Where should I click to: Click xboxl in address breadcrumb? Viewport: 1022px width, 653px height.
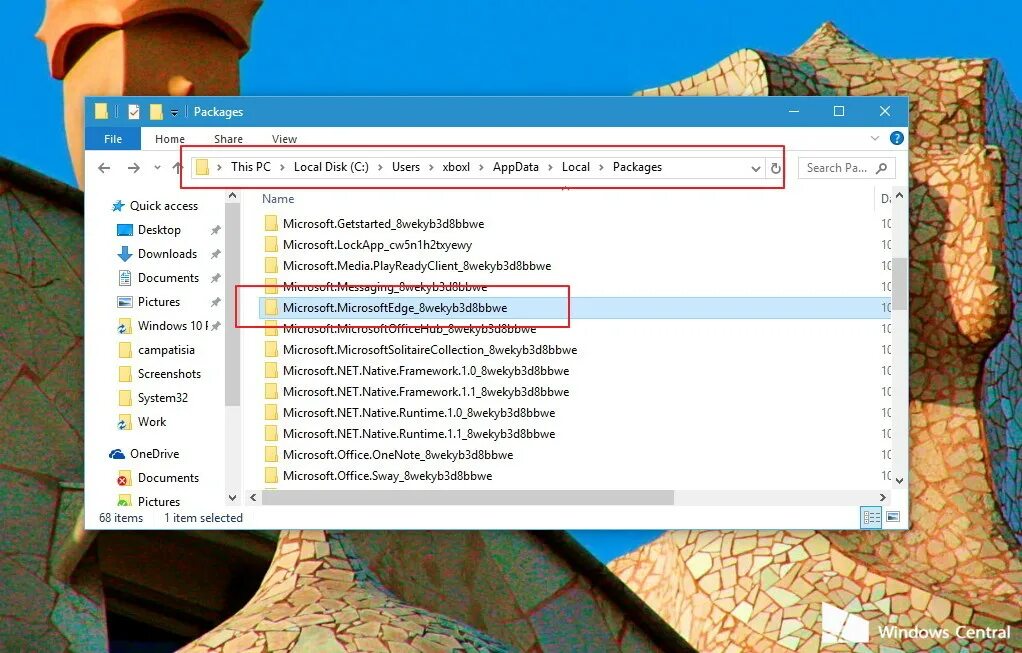pos(456,167)
